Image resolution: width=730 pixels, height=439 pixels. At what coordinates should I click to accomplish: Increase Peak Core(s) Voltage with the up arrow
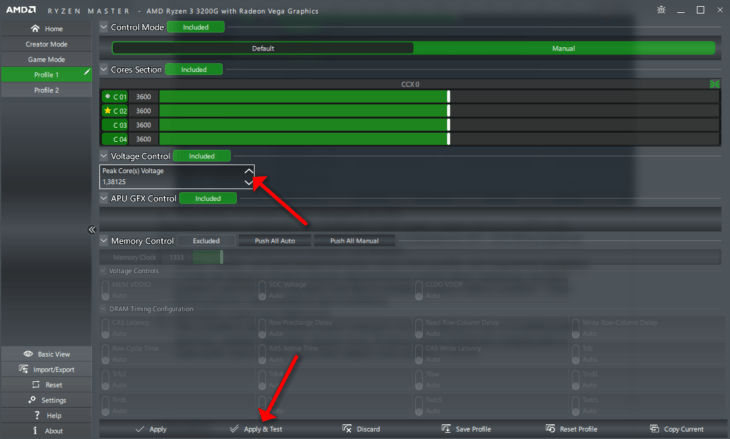pos(249,171)
